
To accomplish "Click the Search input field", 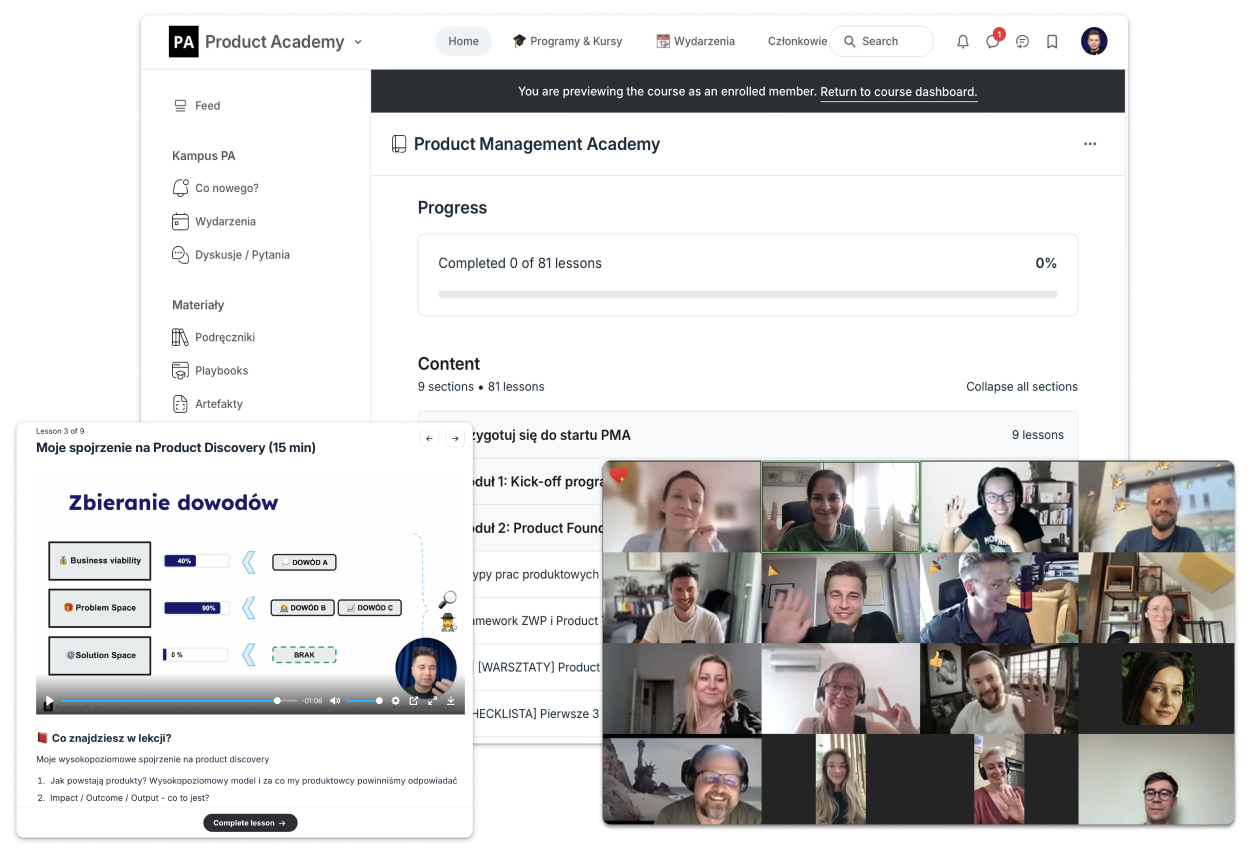I will pos(880,42).
